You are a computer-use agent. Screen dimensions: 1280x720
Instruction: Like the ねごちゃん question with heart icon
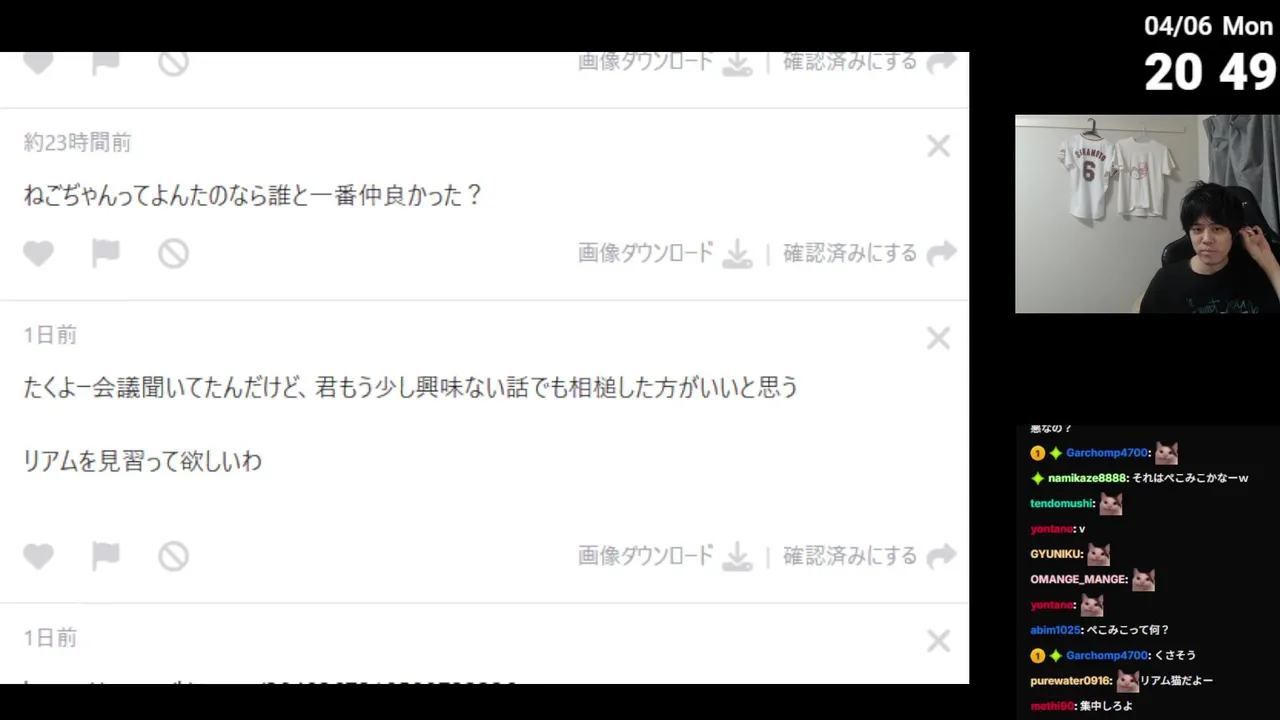38,253
